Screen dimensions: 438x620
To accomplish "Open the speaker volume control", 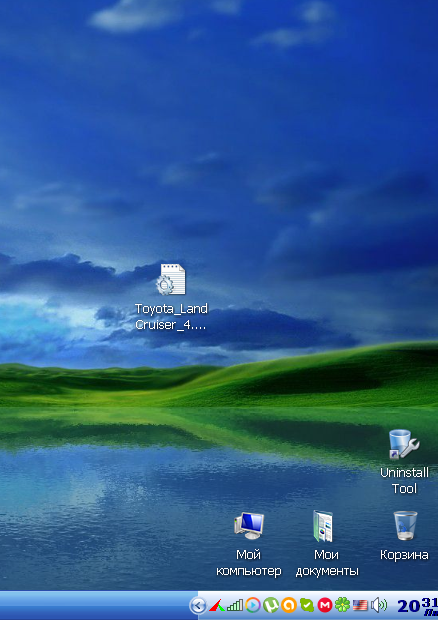I will coord(379,605).
